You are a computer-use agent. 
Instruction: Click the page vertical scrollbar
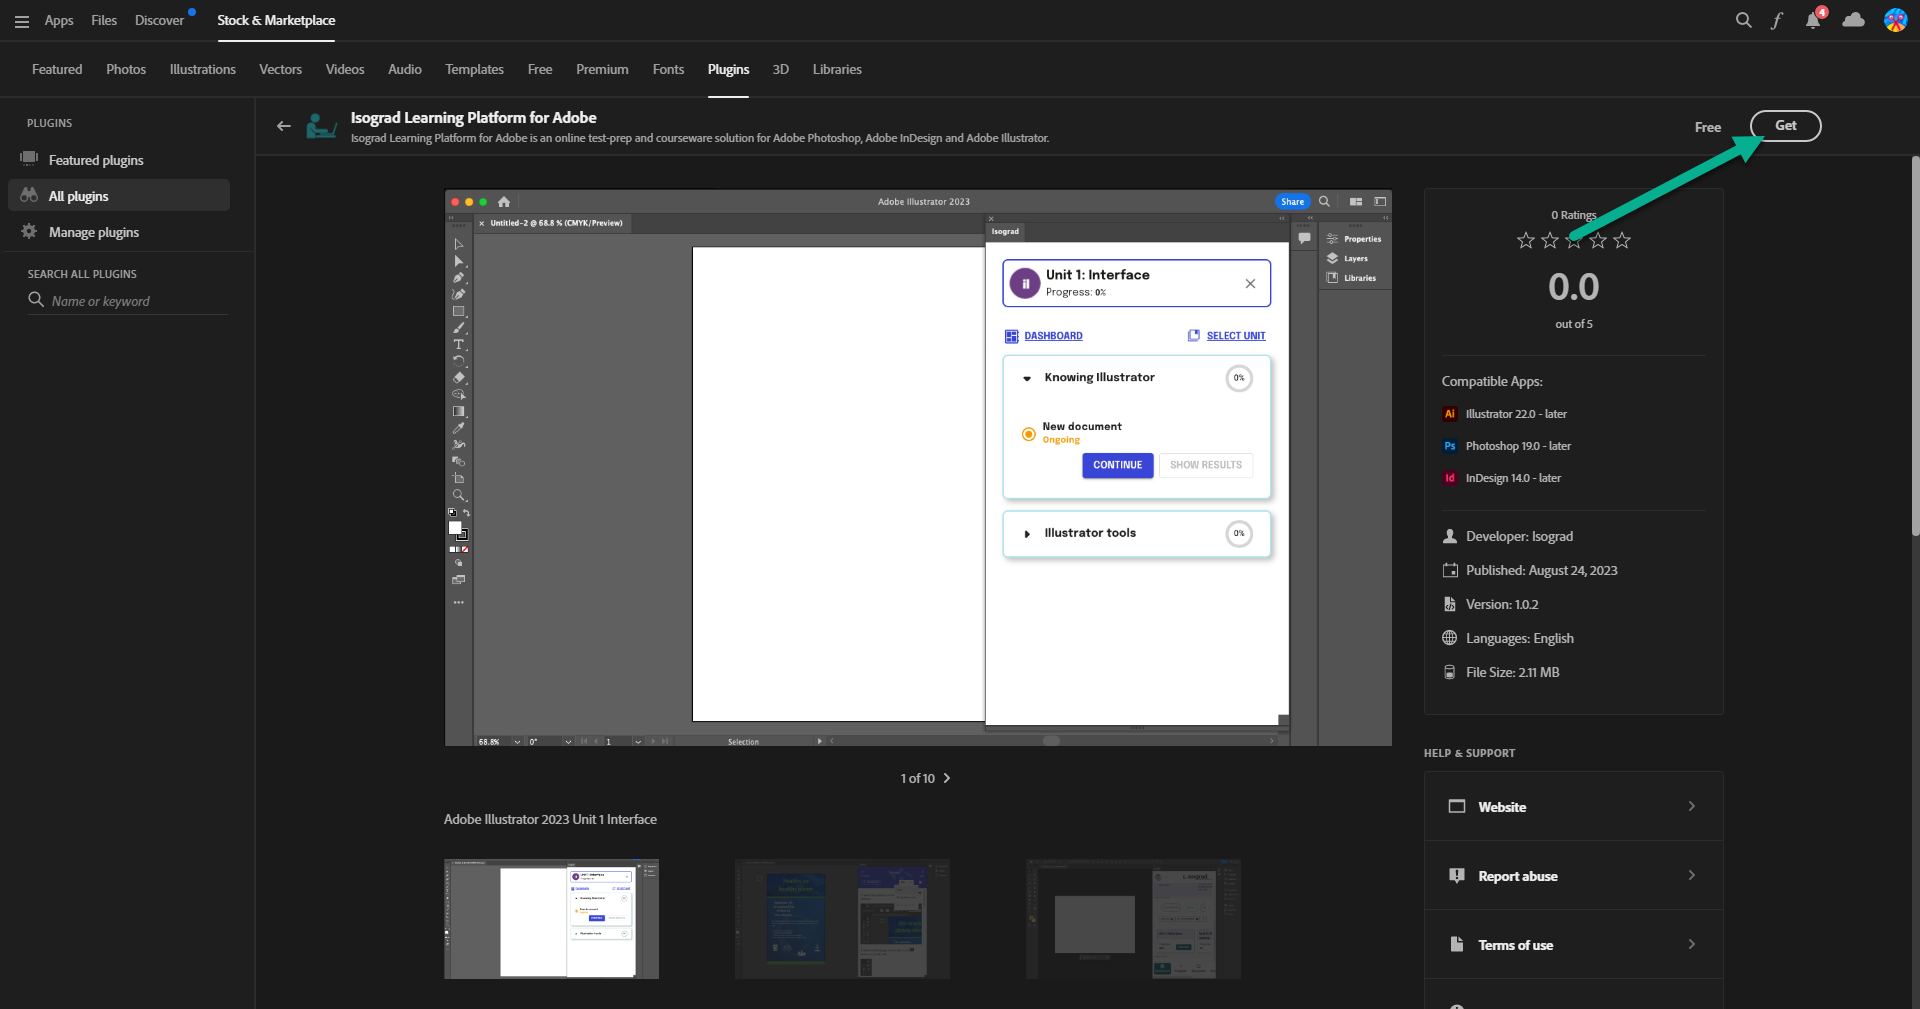(x=1915, y=346)
